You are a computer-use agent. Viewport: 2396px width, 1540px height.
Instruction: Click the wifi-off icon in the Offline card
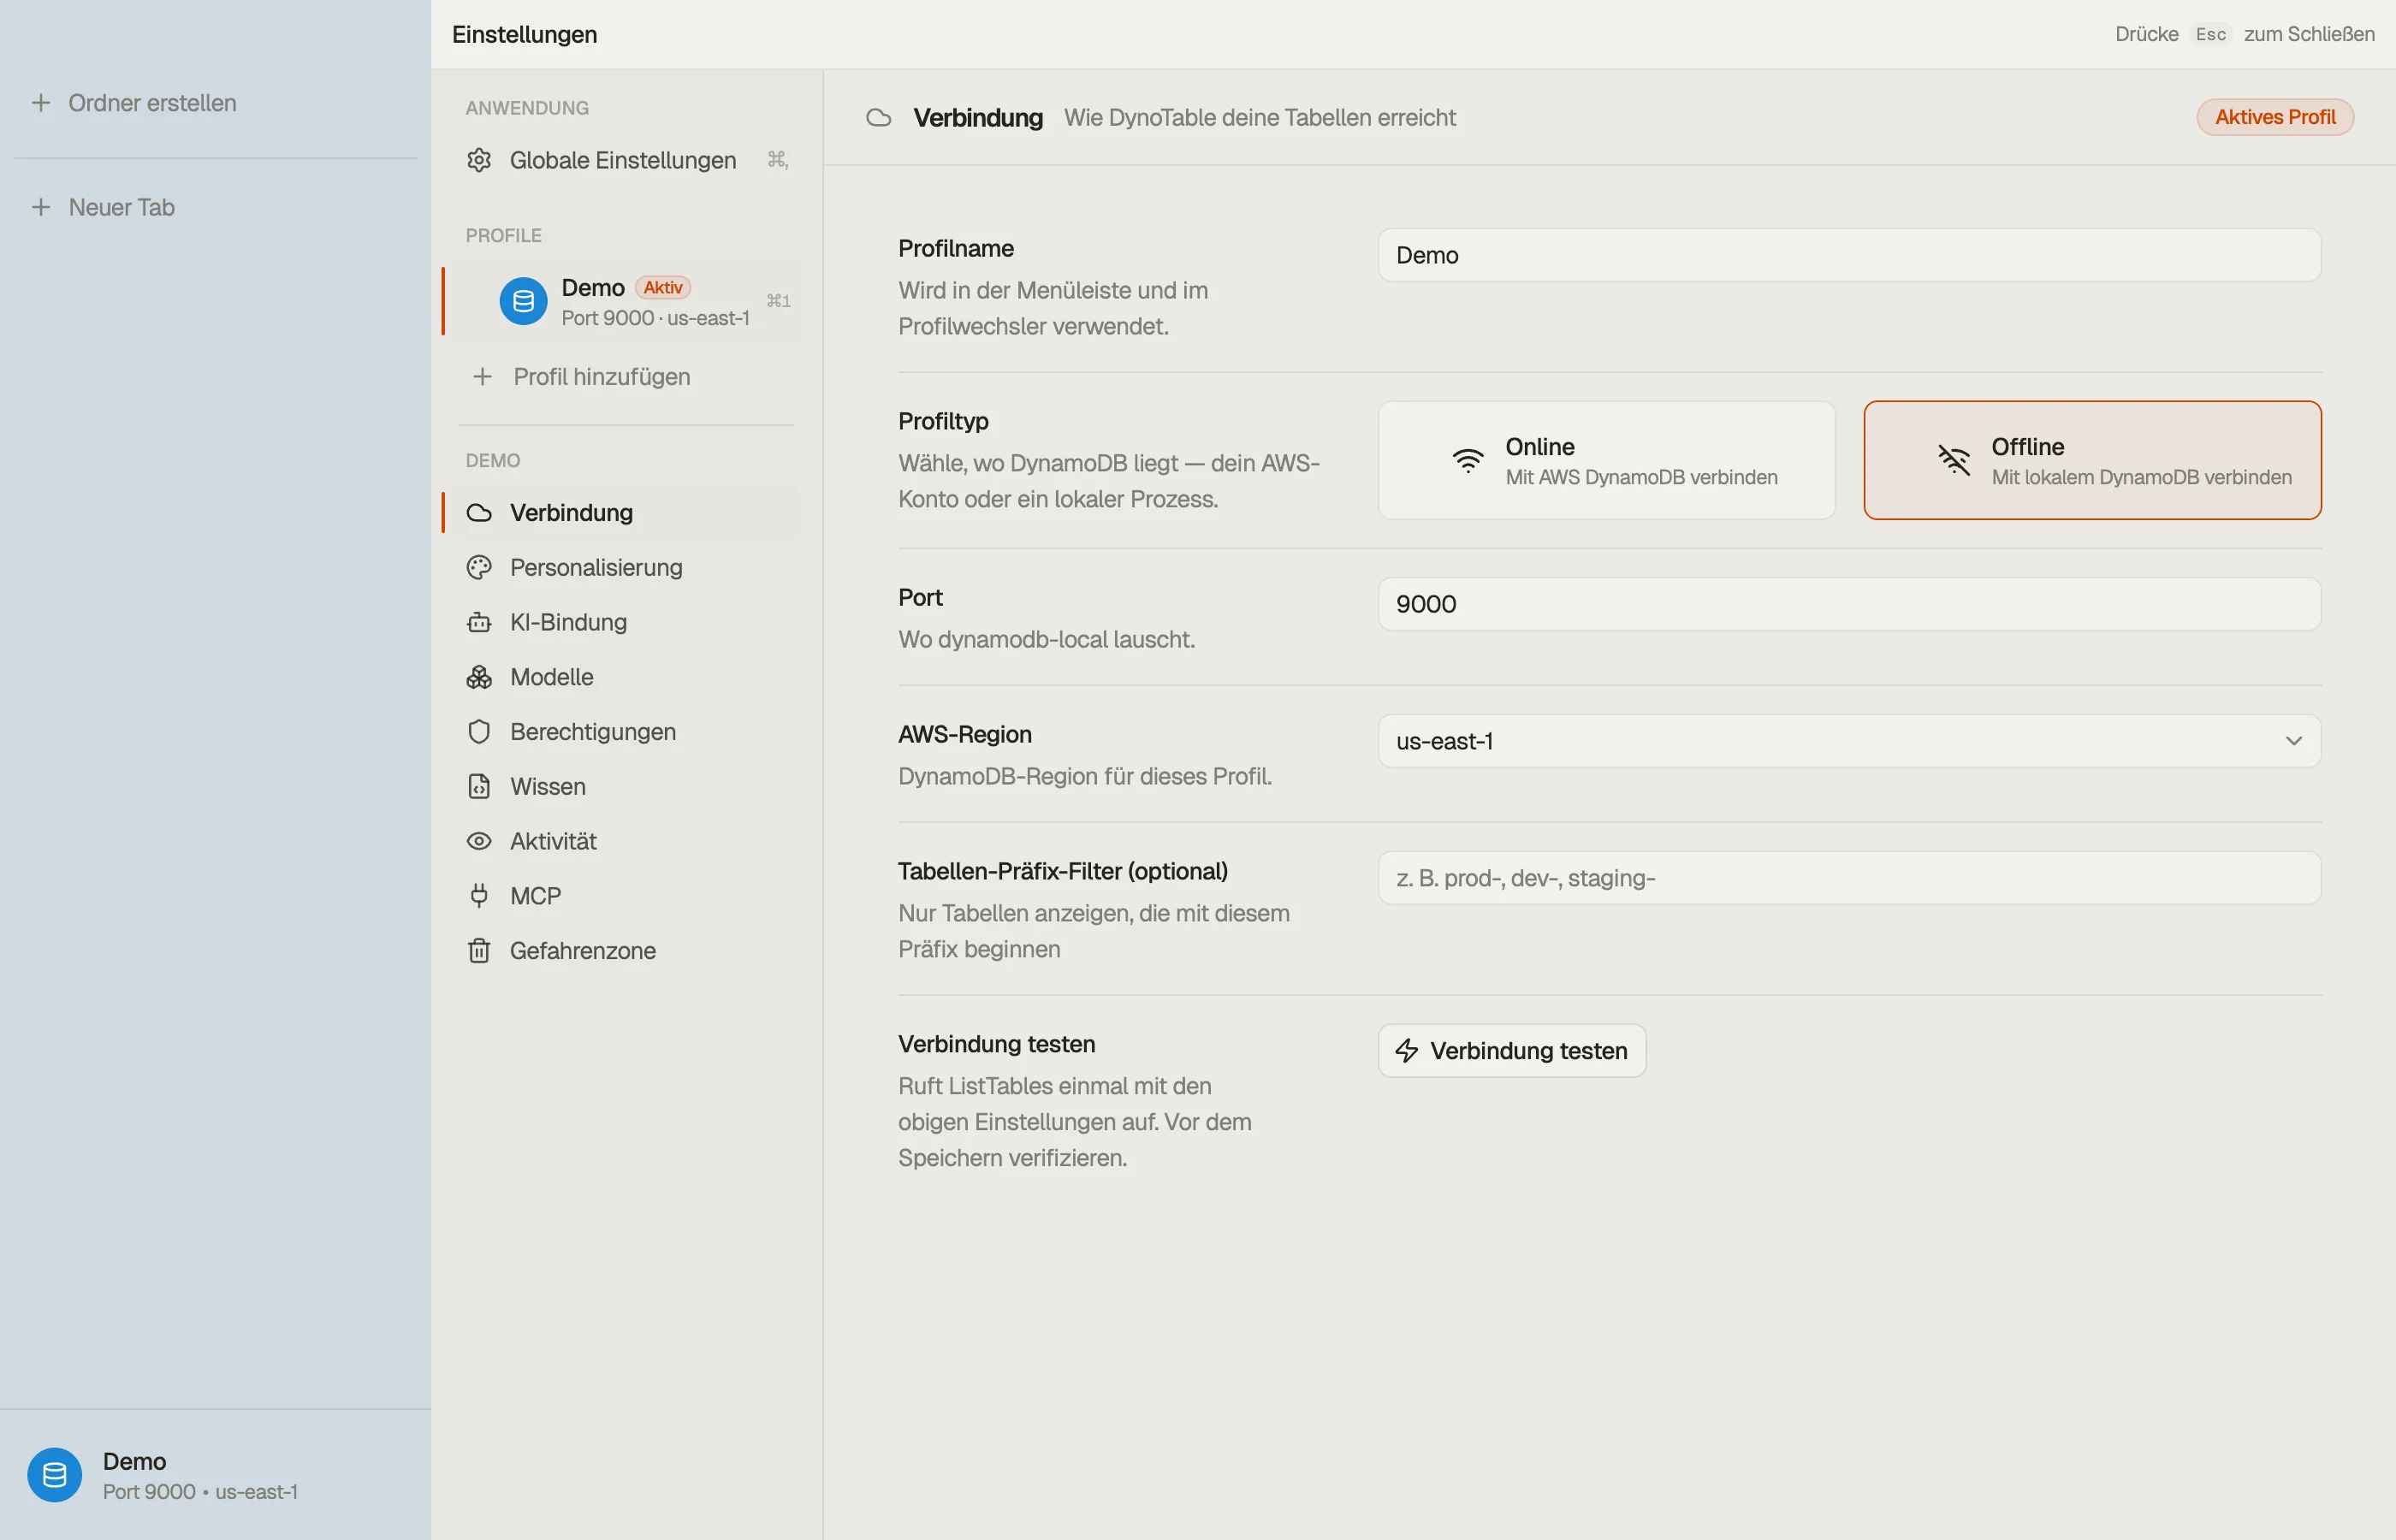[x=1953, y=460]
